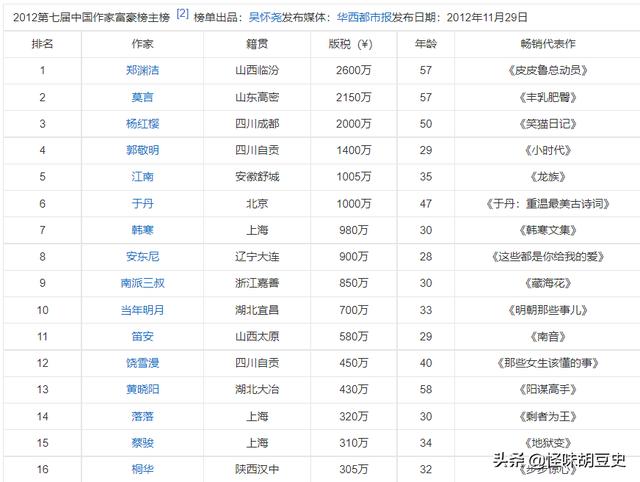640x482 pixels.
Task: Open the link for author 郭敬明
Action: pos(142,150)
